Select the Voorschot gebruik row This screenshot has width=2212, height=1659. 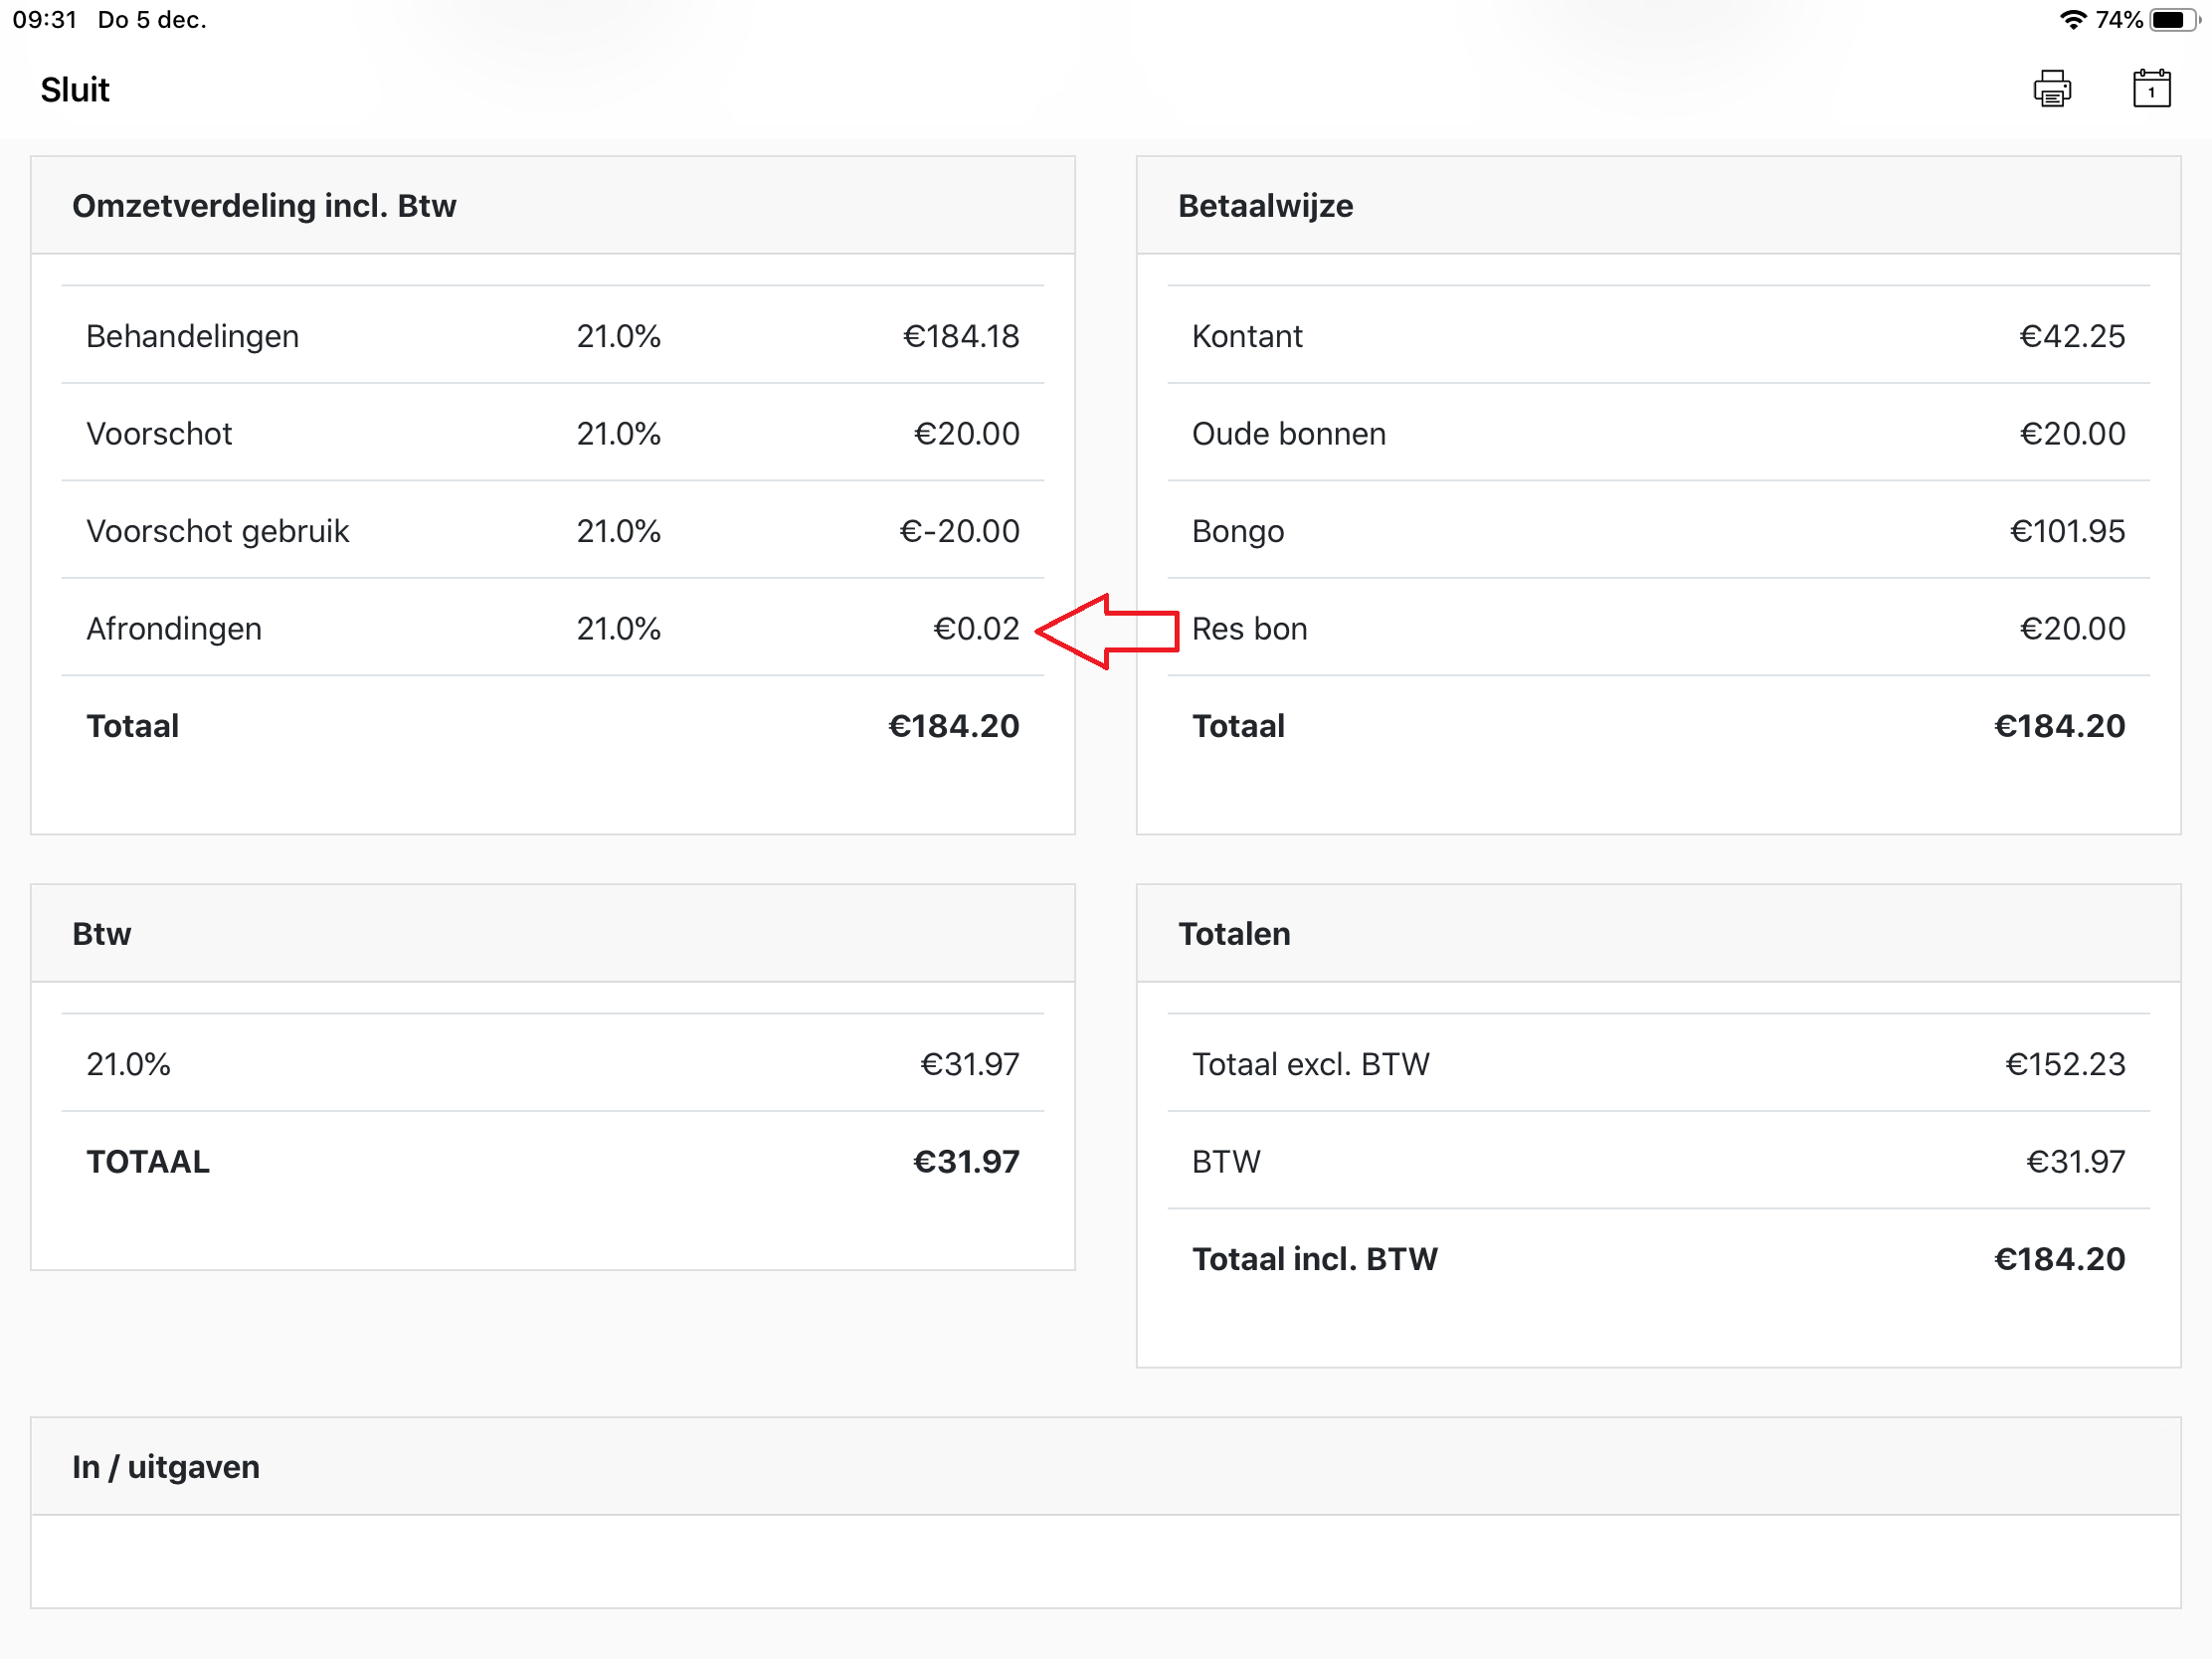tap(552, 531)
